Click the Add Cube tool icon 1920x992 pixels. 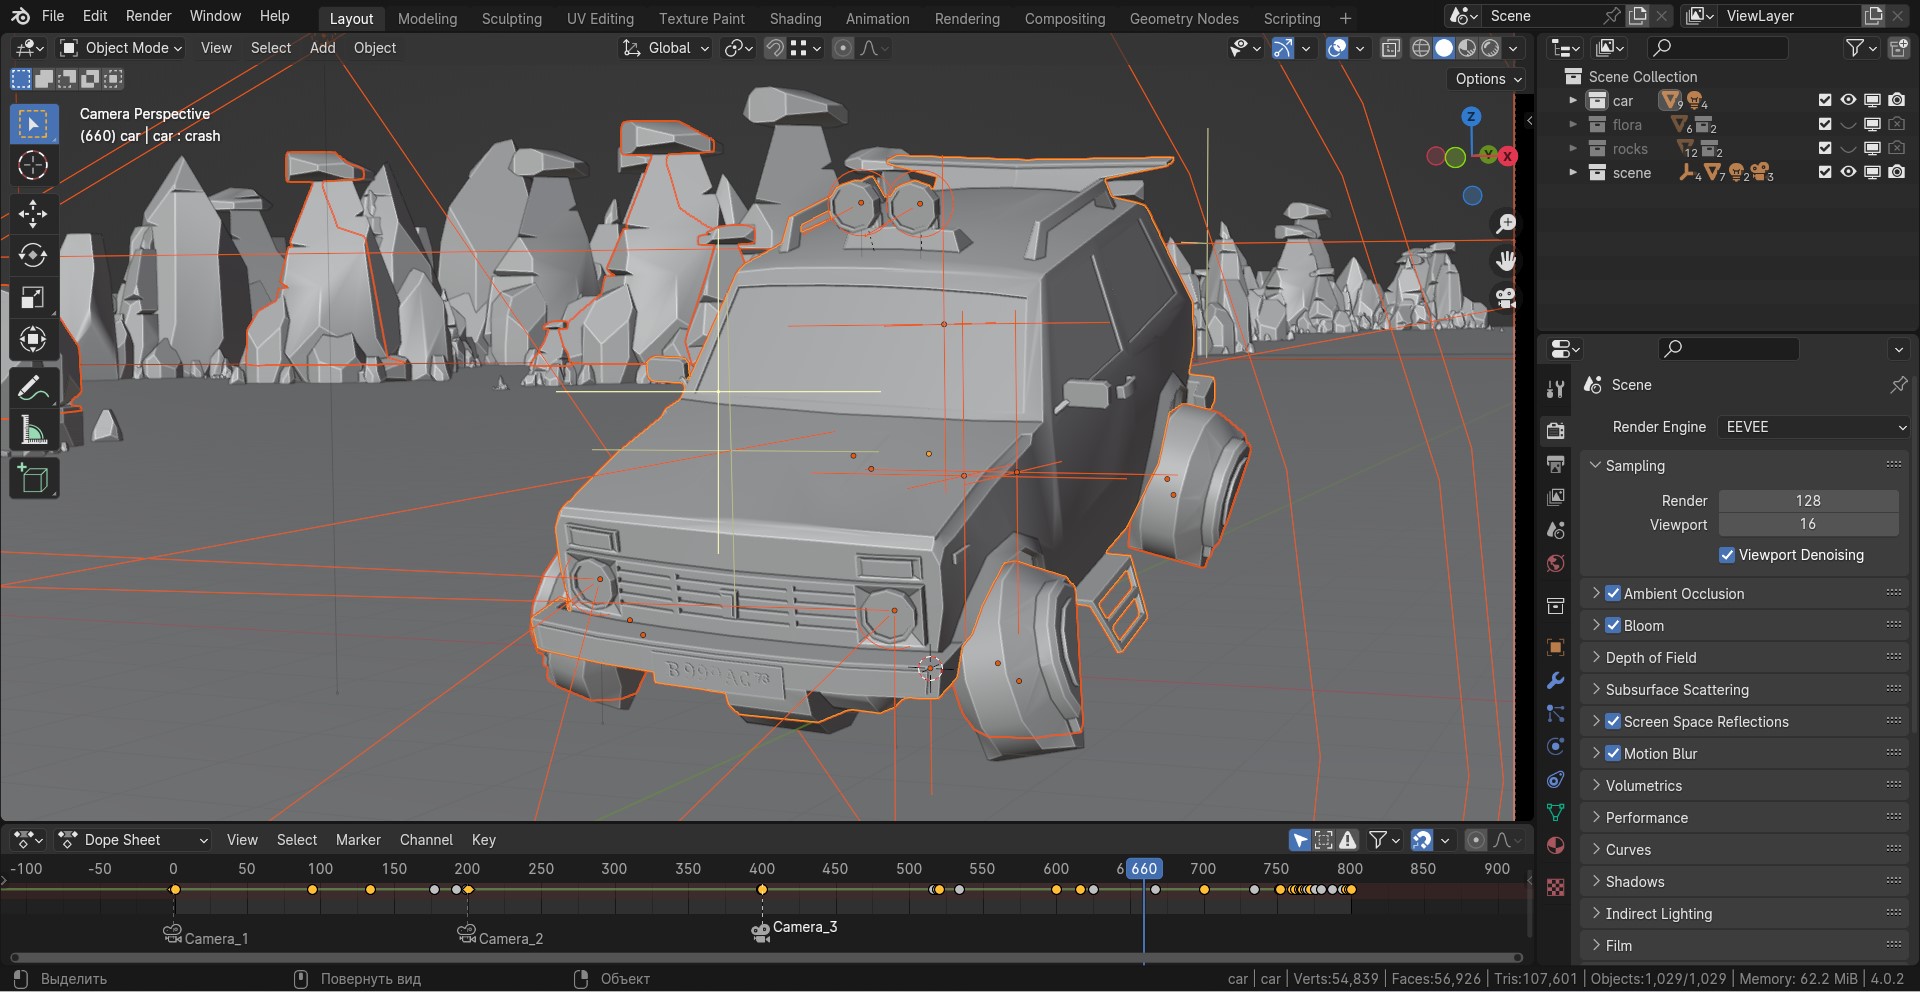point(33,479)
